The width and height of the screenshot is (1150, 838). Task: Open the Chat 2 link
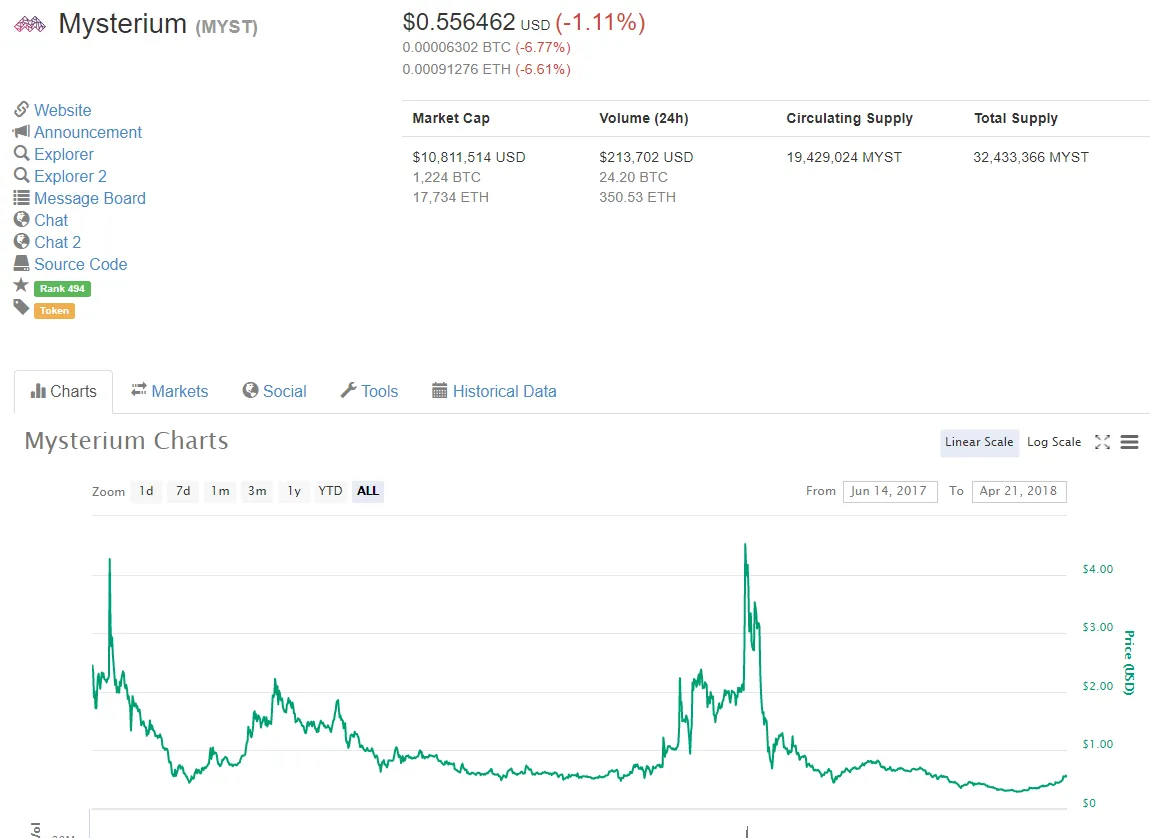coord(57,242)
